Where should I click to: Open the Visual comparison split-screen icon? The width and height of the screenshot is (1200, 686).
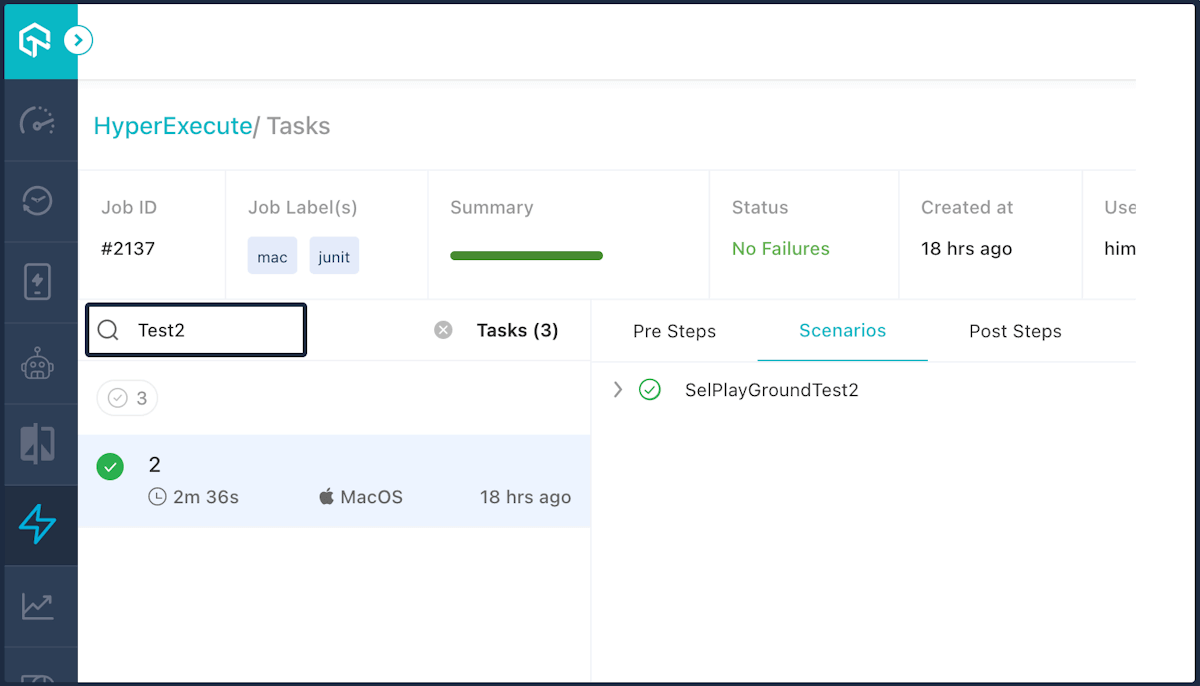(38, 444)
